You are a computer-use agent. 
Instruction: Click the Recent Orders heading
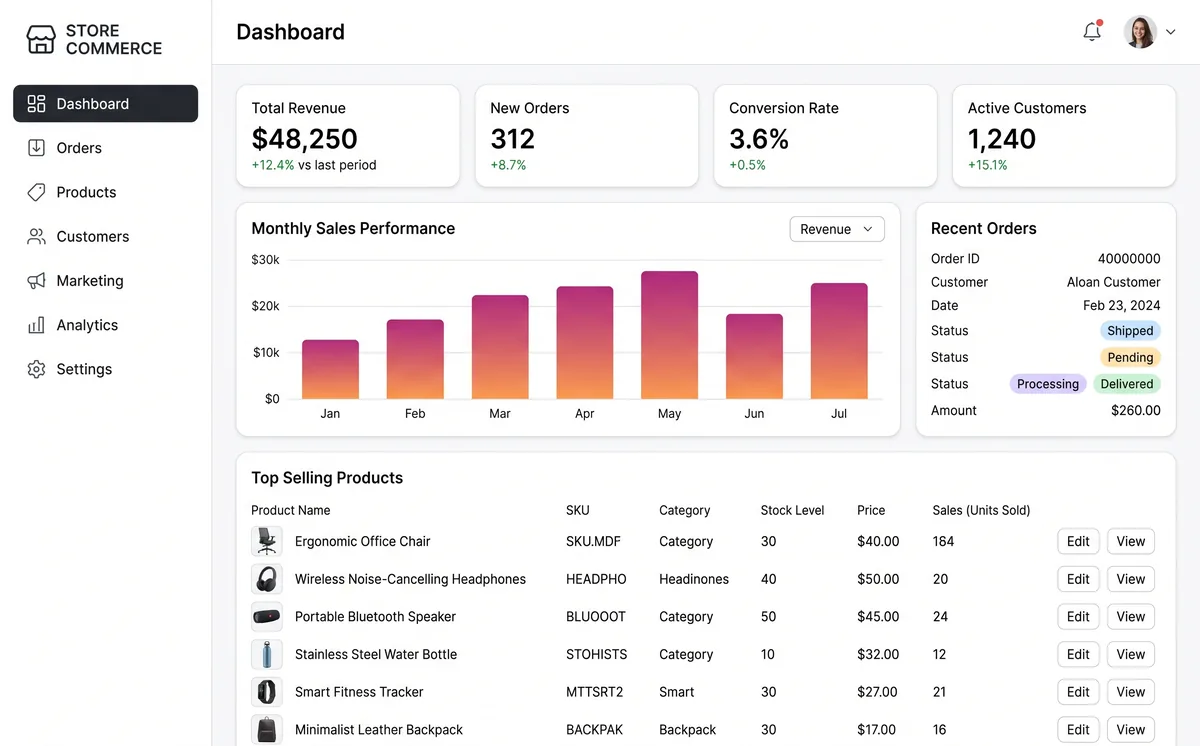point(984,229)
